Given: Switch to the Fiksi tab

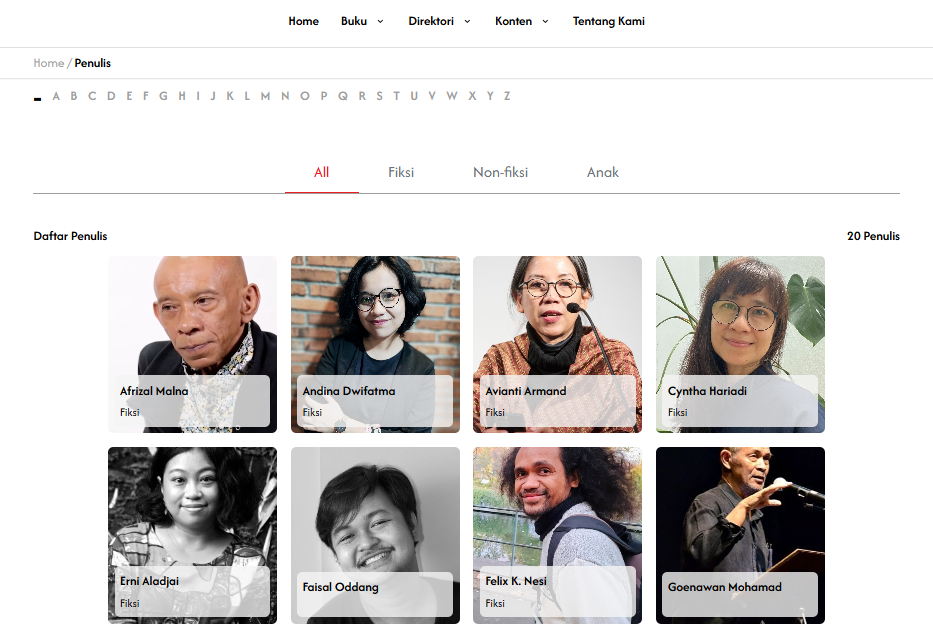Looking at the screenshot, I should [401, 172].
